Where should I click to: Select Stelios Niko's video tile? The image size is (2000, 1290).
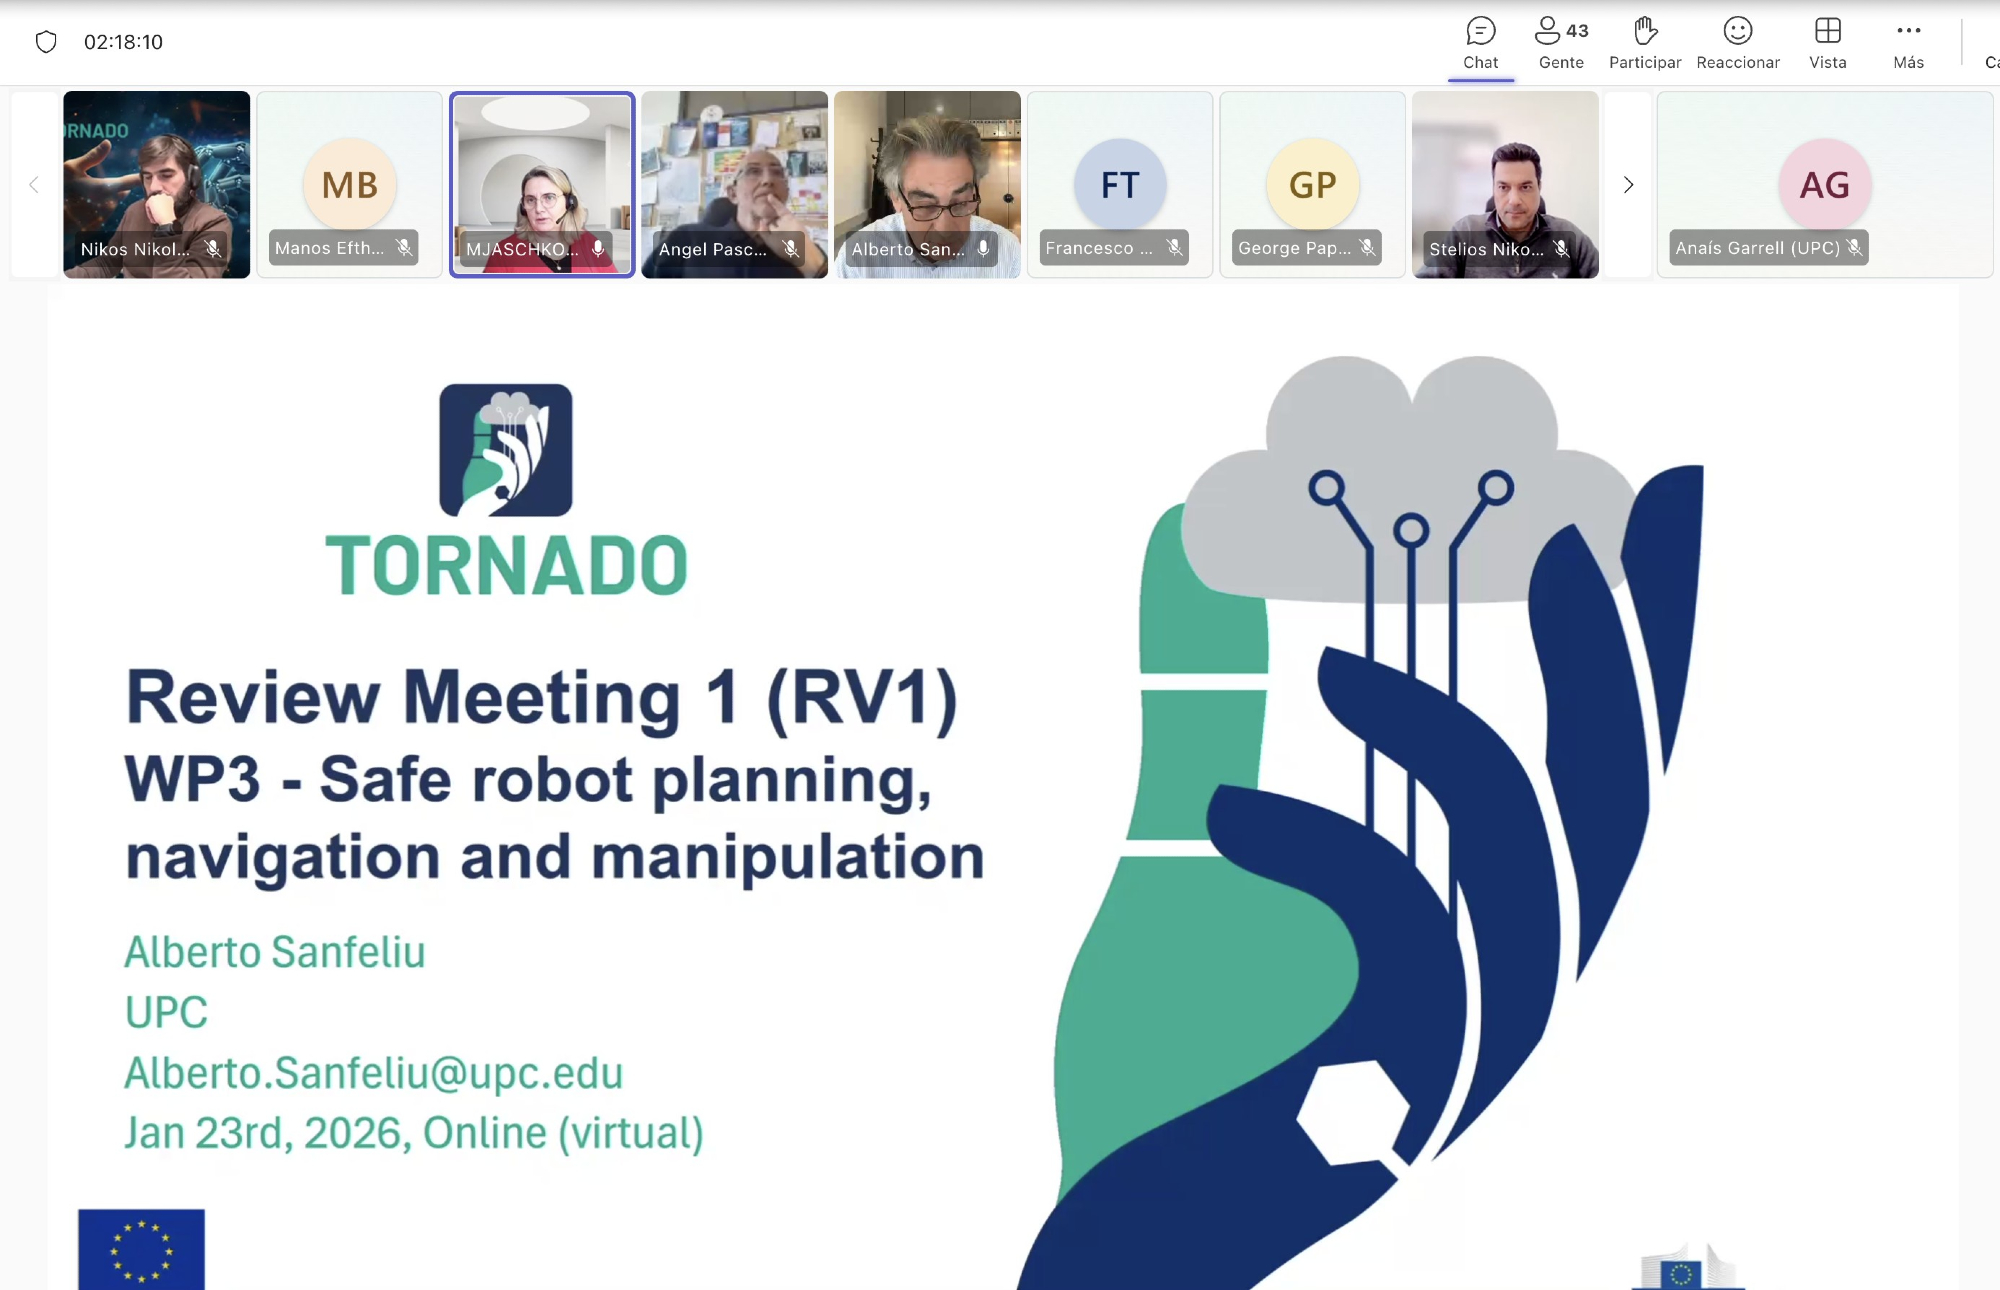coord(1505,175)
